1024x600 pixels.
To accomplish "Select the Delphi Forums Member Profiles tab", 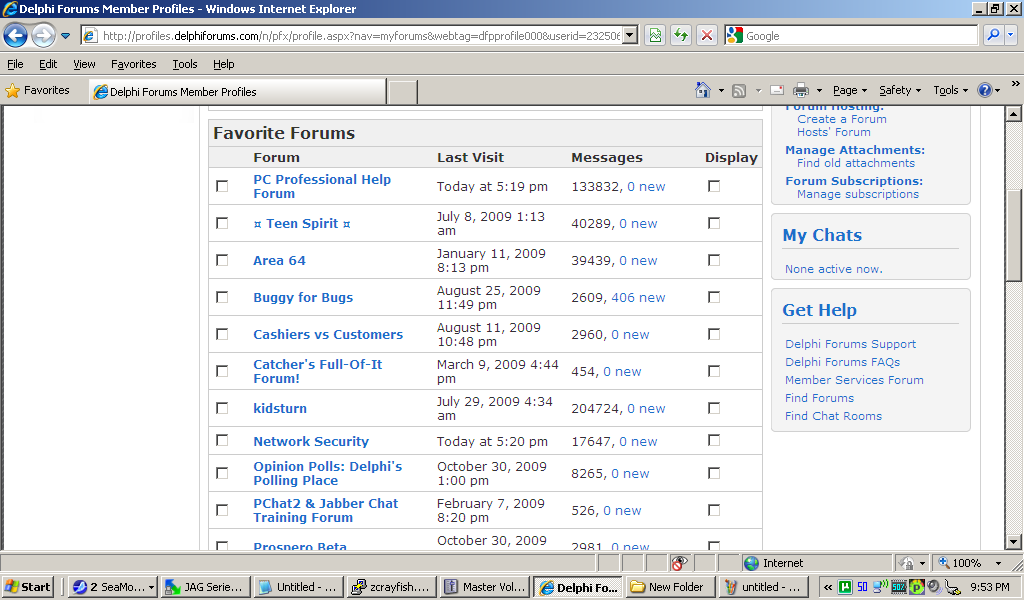I will pos(236,91).
